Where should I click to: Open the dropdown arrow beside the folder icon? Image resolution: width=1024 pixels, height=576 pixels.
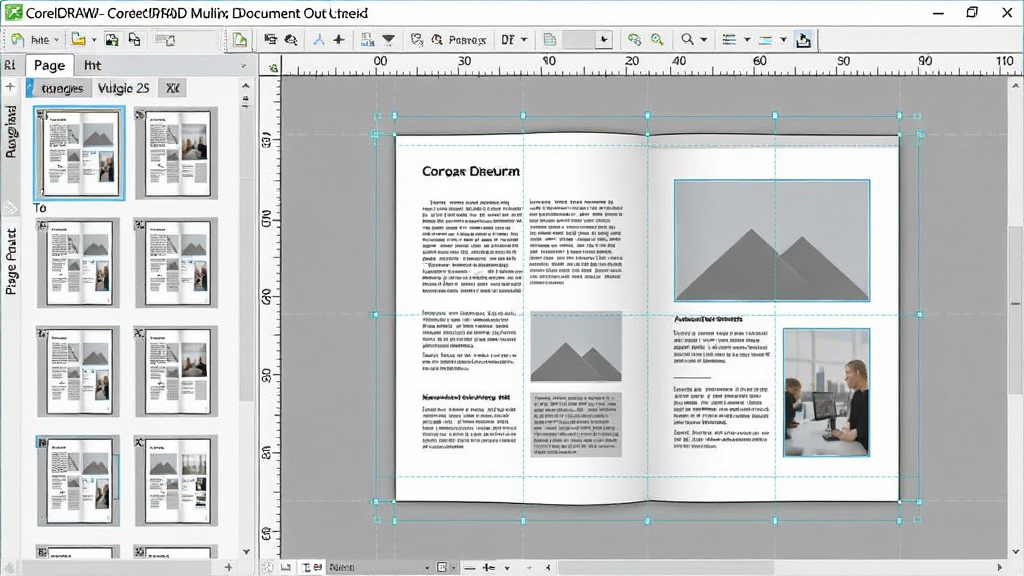click(x=94, y=40)
